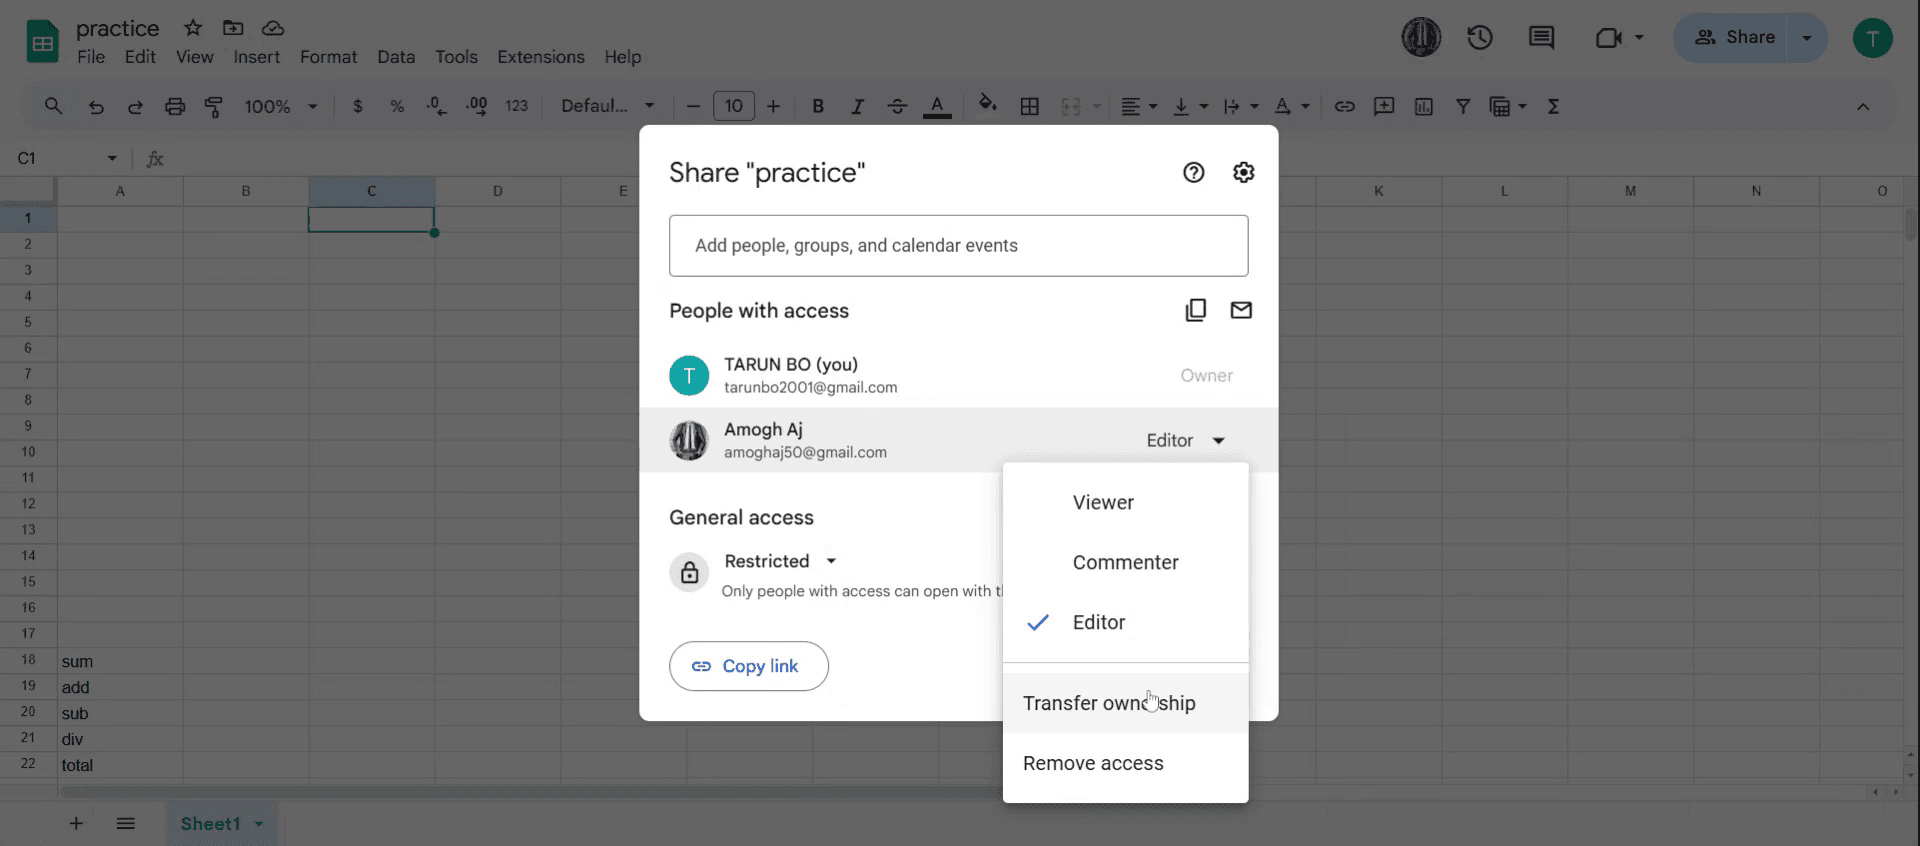The height and width of the screenshot is (846, 1920).
Task: Insert a comment
Action: click(1384, 106)
